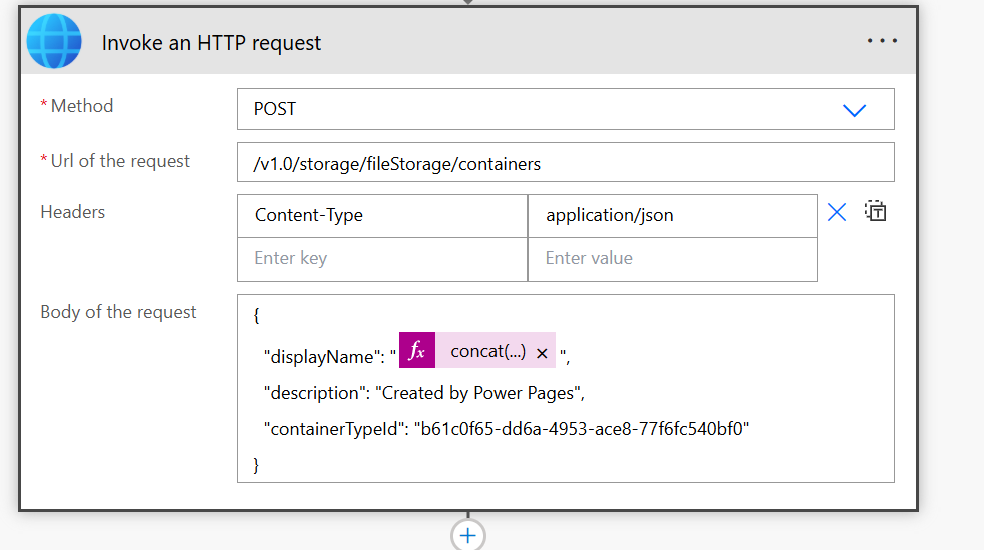Click the fx expression icon
The image size is (984, 550).
pos(417,352)
